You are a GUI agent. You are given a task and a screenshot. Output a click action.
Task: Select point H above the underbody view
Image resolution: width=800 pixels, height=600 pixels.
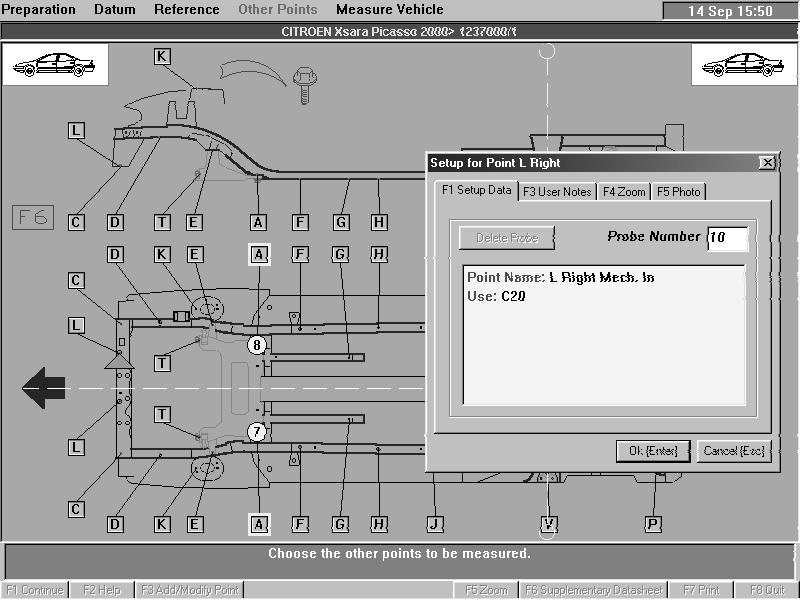click(379, 254)
